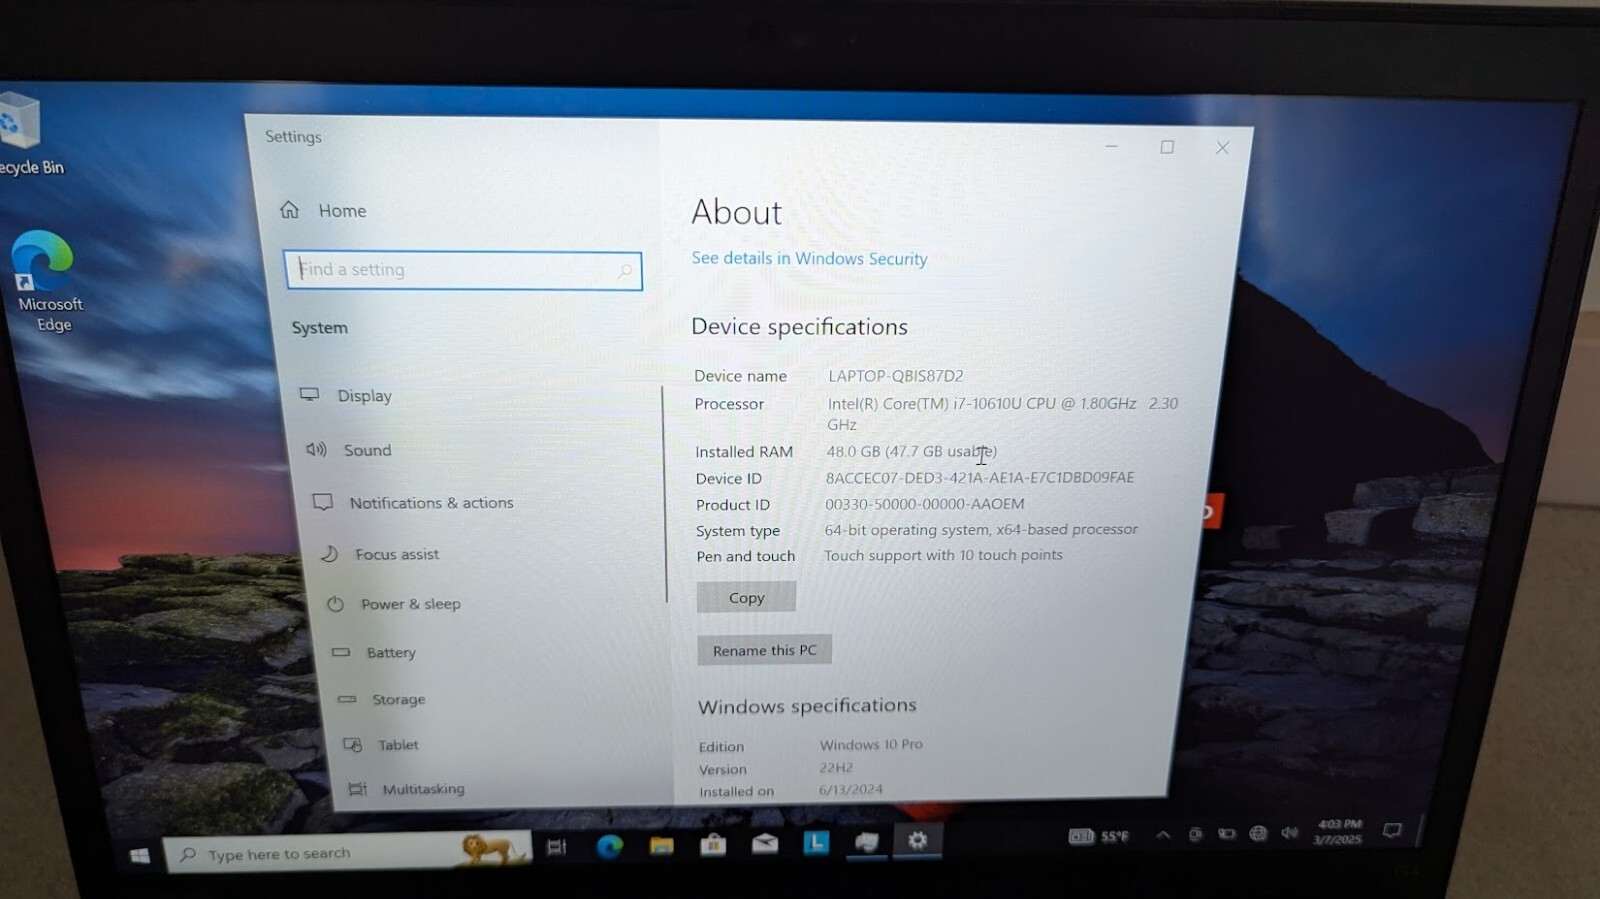Switch to the running app beside Settings on the taskbar

[866, 842]
